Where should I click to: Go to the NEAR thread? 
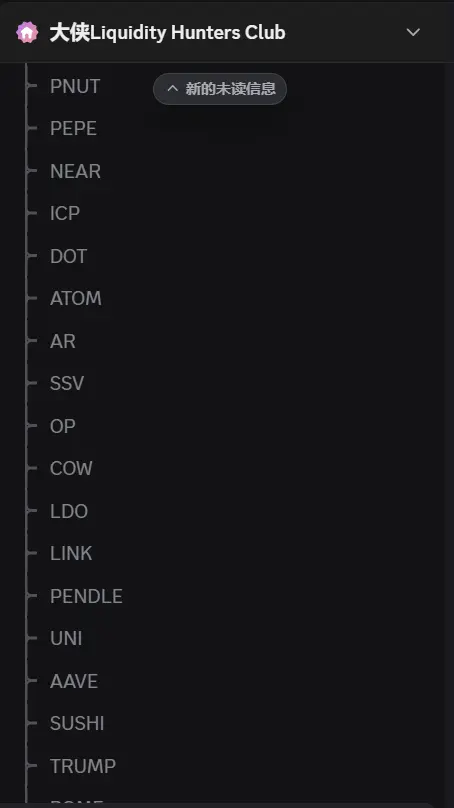pyautogui.click(x=75, y=171)
